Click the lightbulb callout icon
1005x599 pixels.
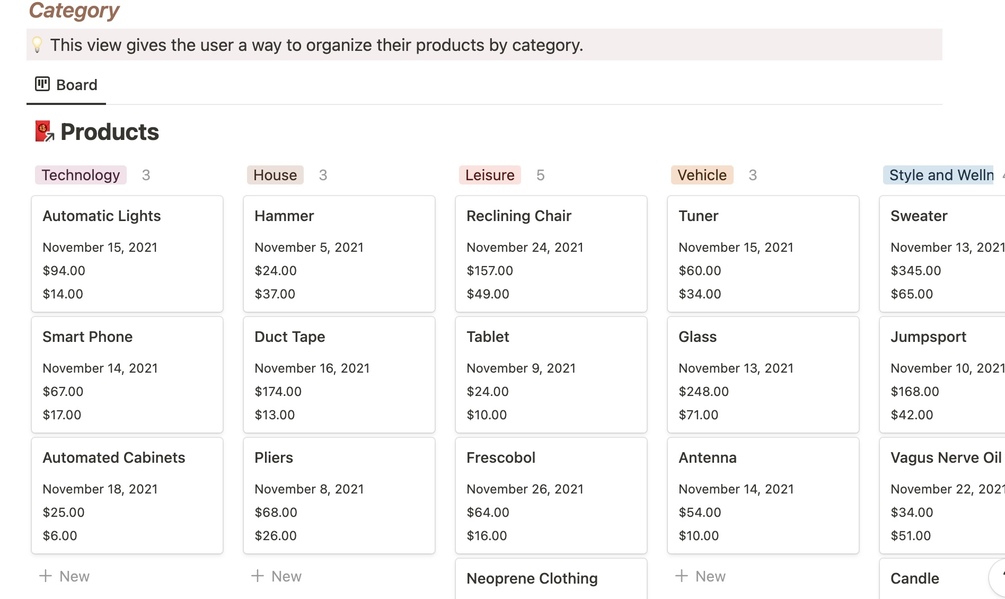point(38,45)
